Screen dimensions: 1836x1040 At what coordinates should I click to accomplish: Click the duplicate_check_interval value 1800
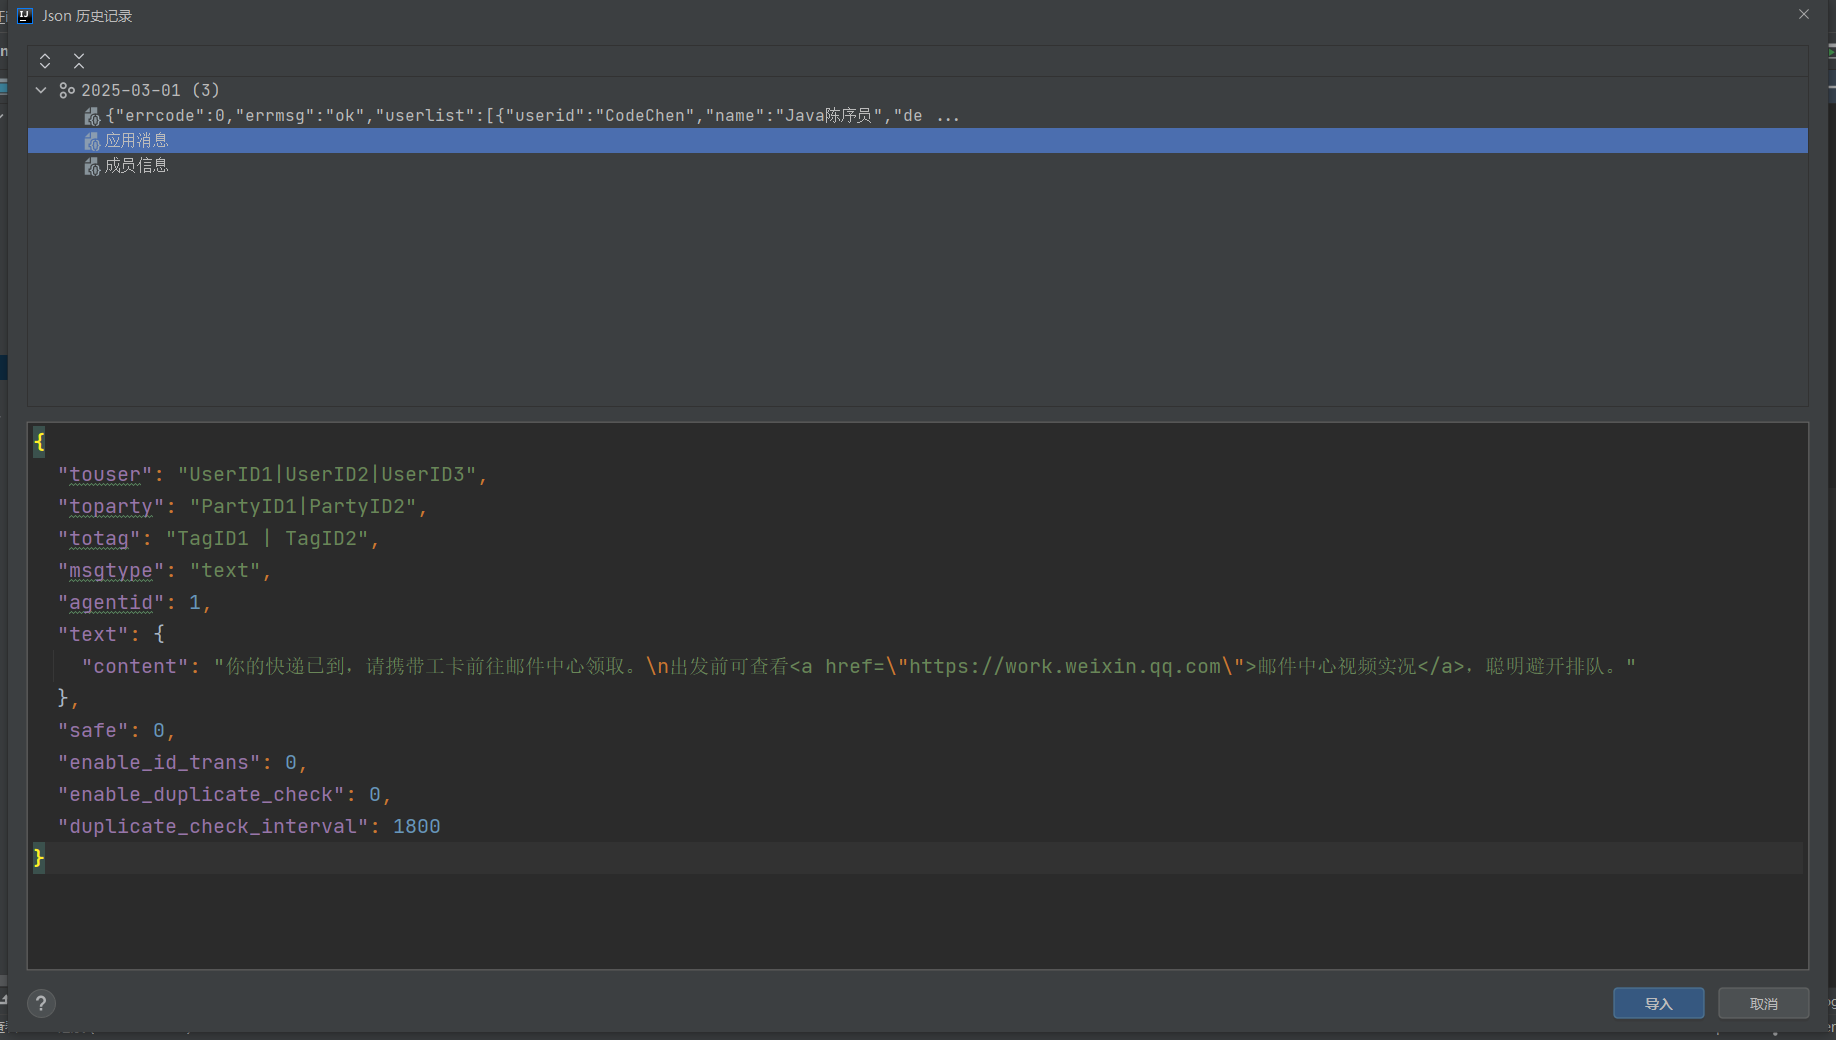[417, 826]
